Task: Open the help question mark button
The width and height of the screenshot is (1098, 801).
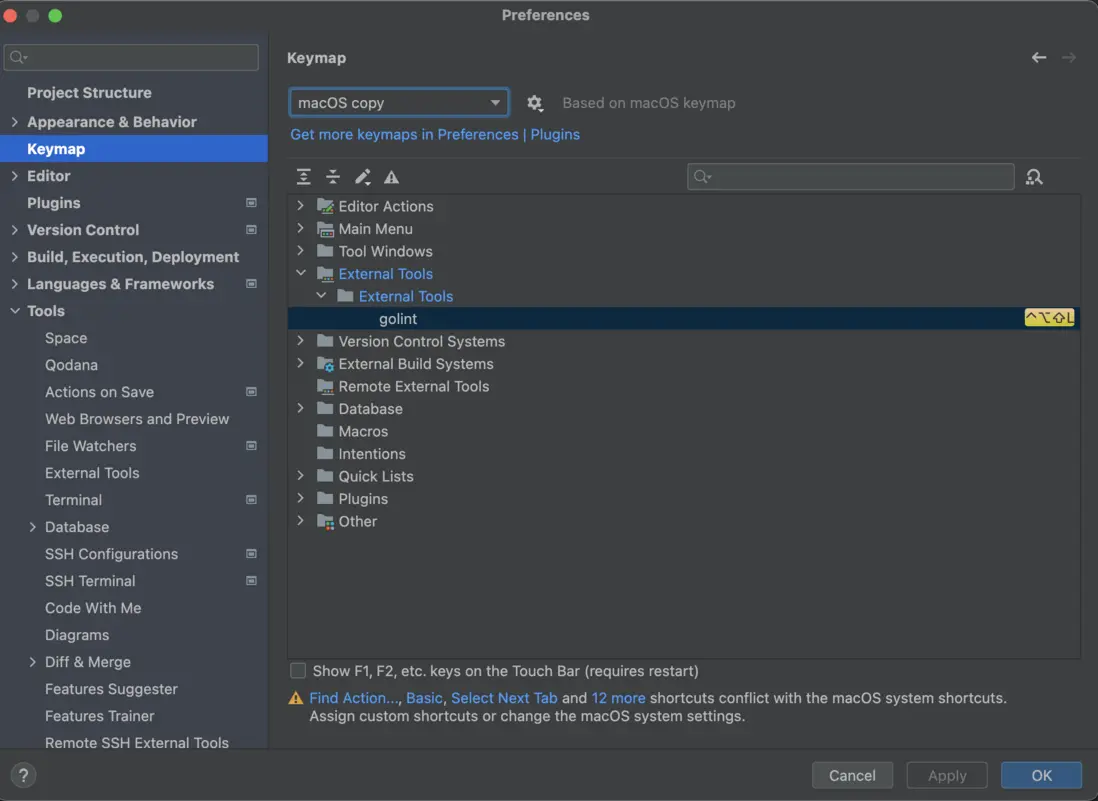Action: tap(23, 775)
